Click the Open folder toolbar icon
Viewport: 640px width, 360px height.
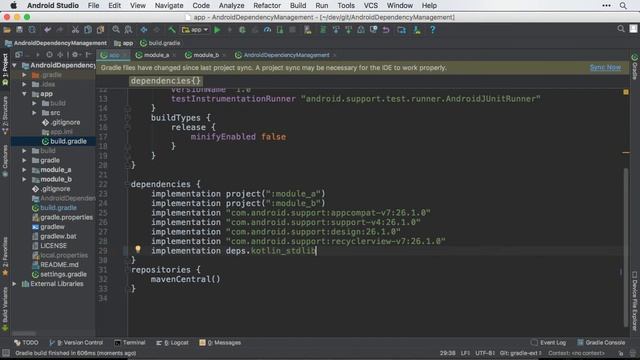click(x=7, y=30)
